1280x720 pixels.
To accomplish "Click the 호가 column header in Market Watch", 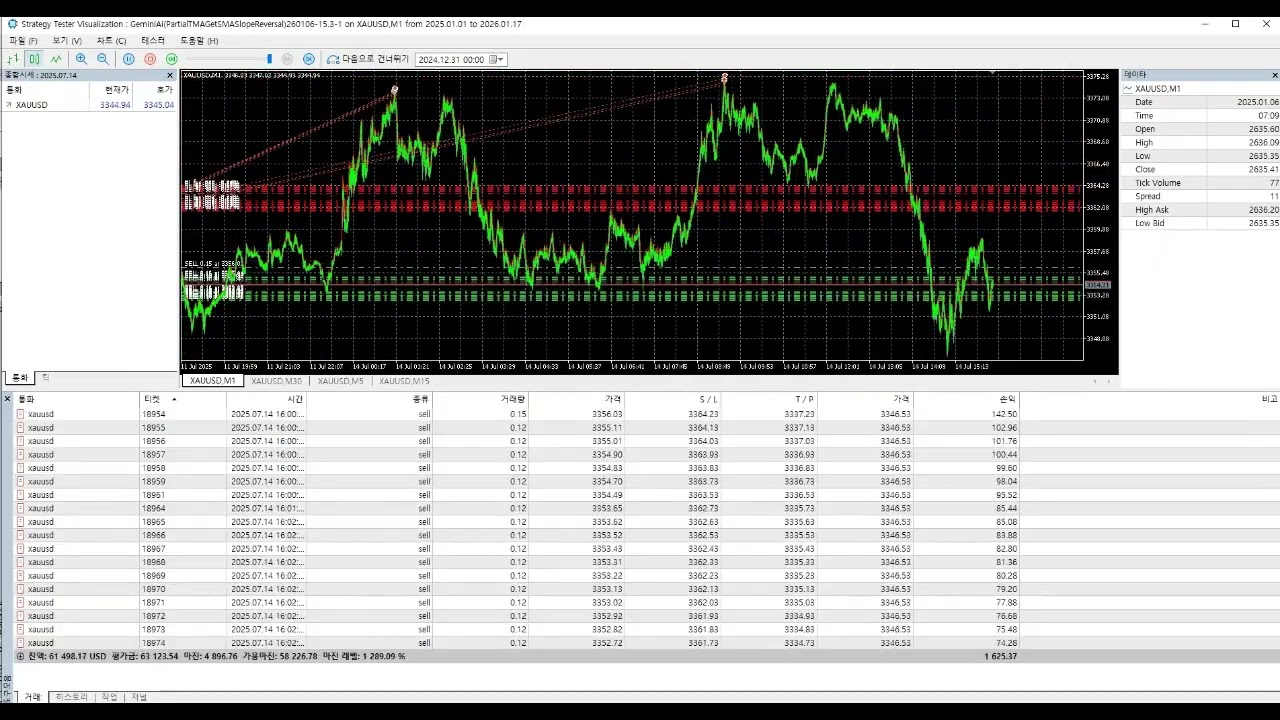I will click(156, 89).
